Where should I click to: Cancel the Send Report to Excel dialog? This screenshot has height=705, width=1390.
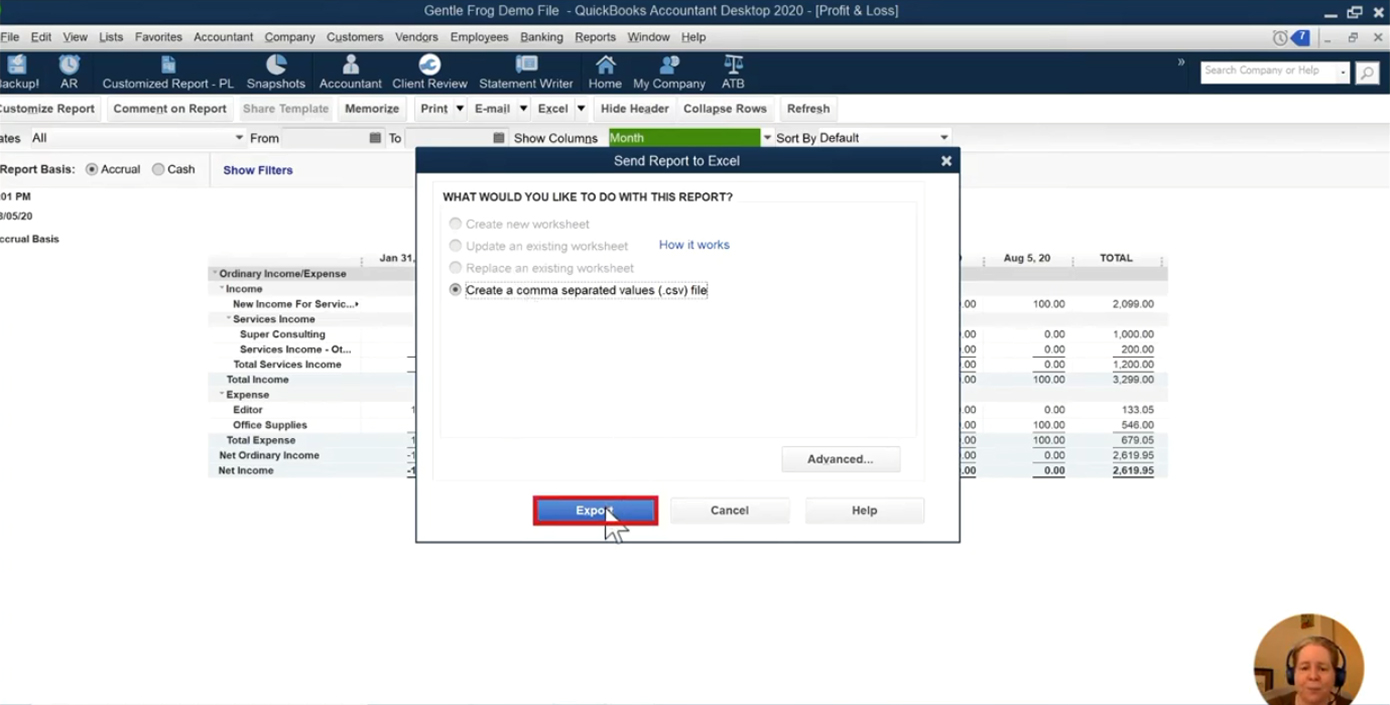coord(730,510)
